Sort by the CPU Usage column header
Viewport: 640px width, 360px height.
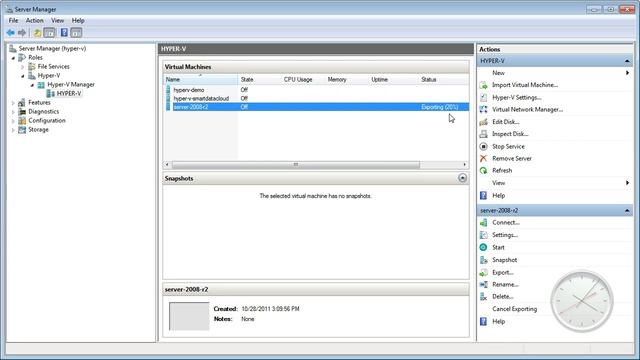pos(302,80)
